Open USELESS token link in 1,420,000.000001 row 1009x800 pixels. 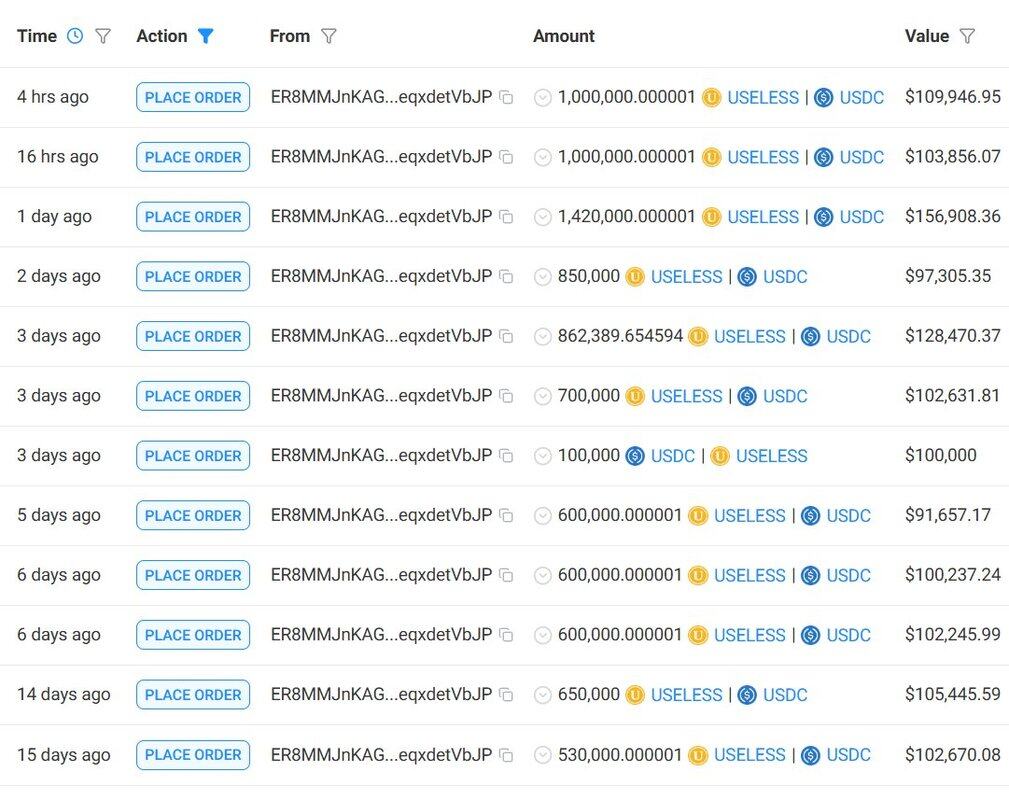click(x=762, y=217)
